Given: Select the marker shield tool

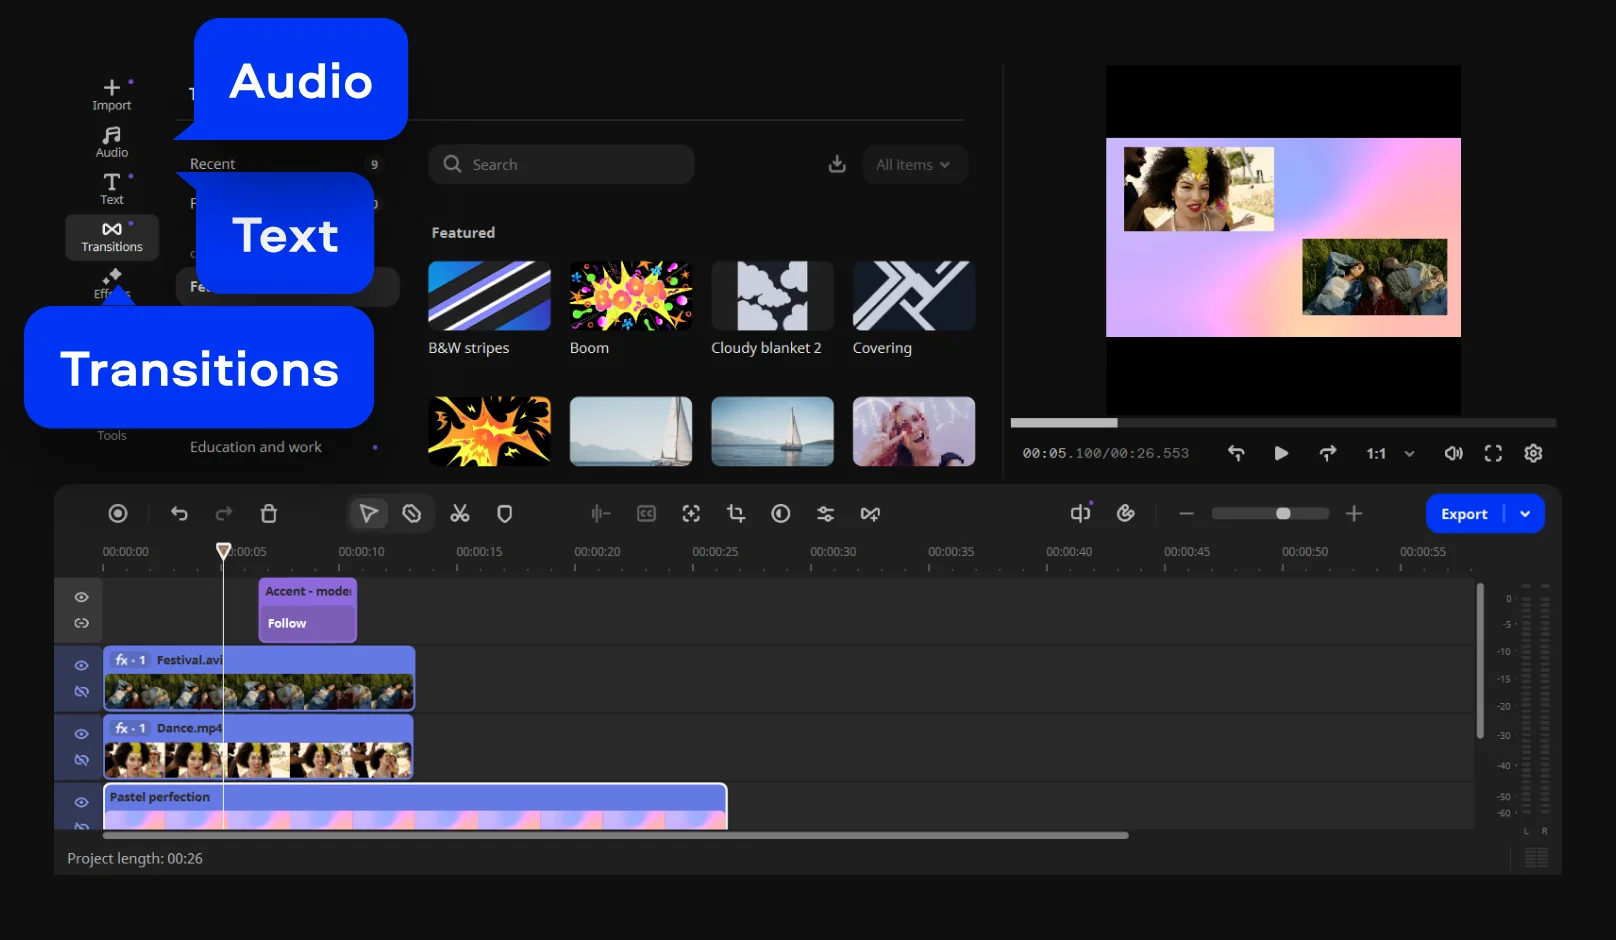Looking at the screenshot, I should point(505,514).
